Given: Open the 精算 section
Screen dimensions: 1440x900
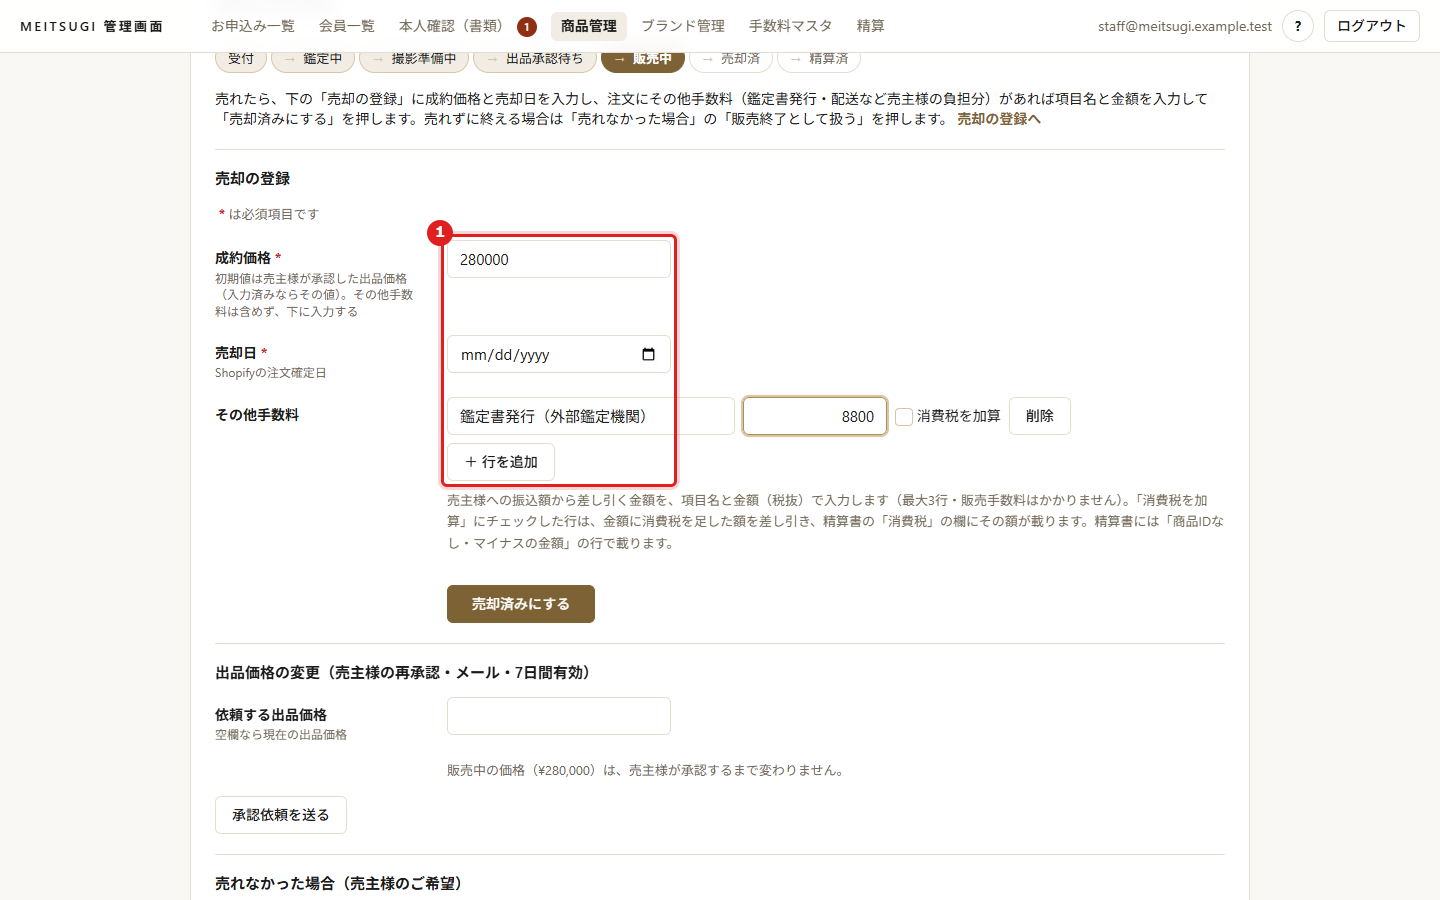Looking at the screenshot, I should point(871,26).
